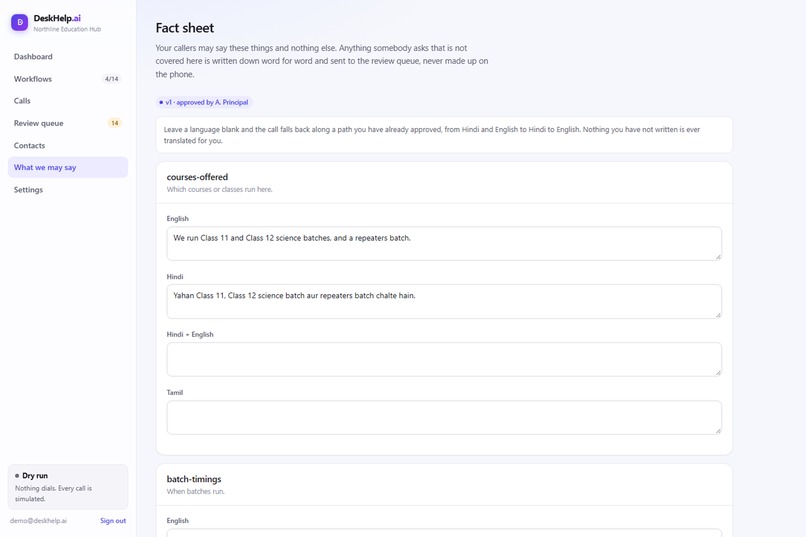The image size is (806, 537).
Task: Navigate to Contacts
Action: (x=68, y=145)
